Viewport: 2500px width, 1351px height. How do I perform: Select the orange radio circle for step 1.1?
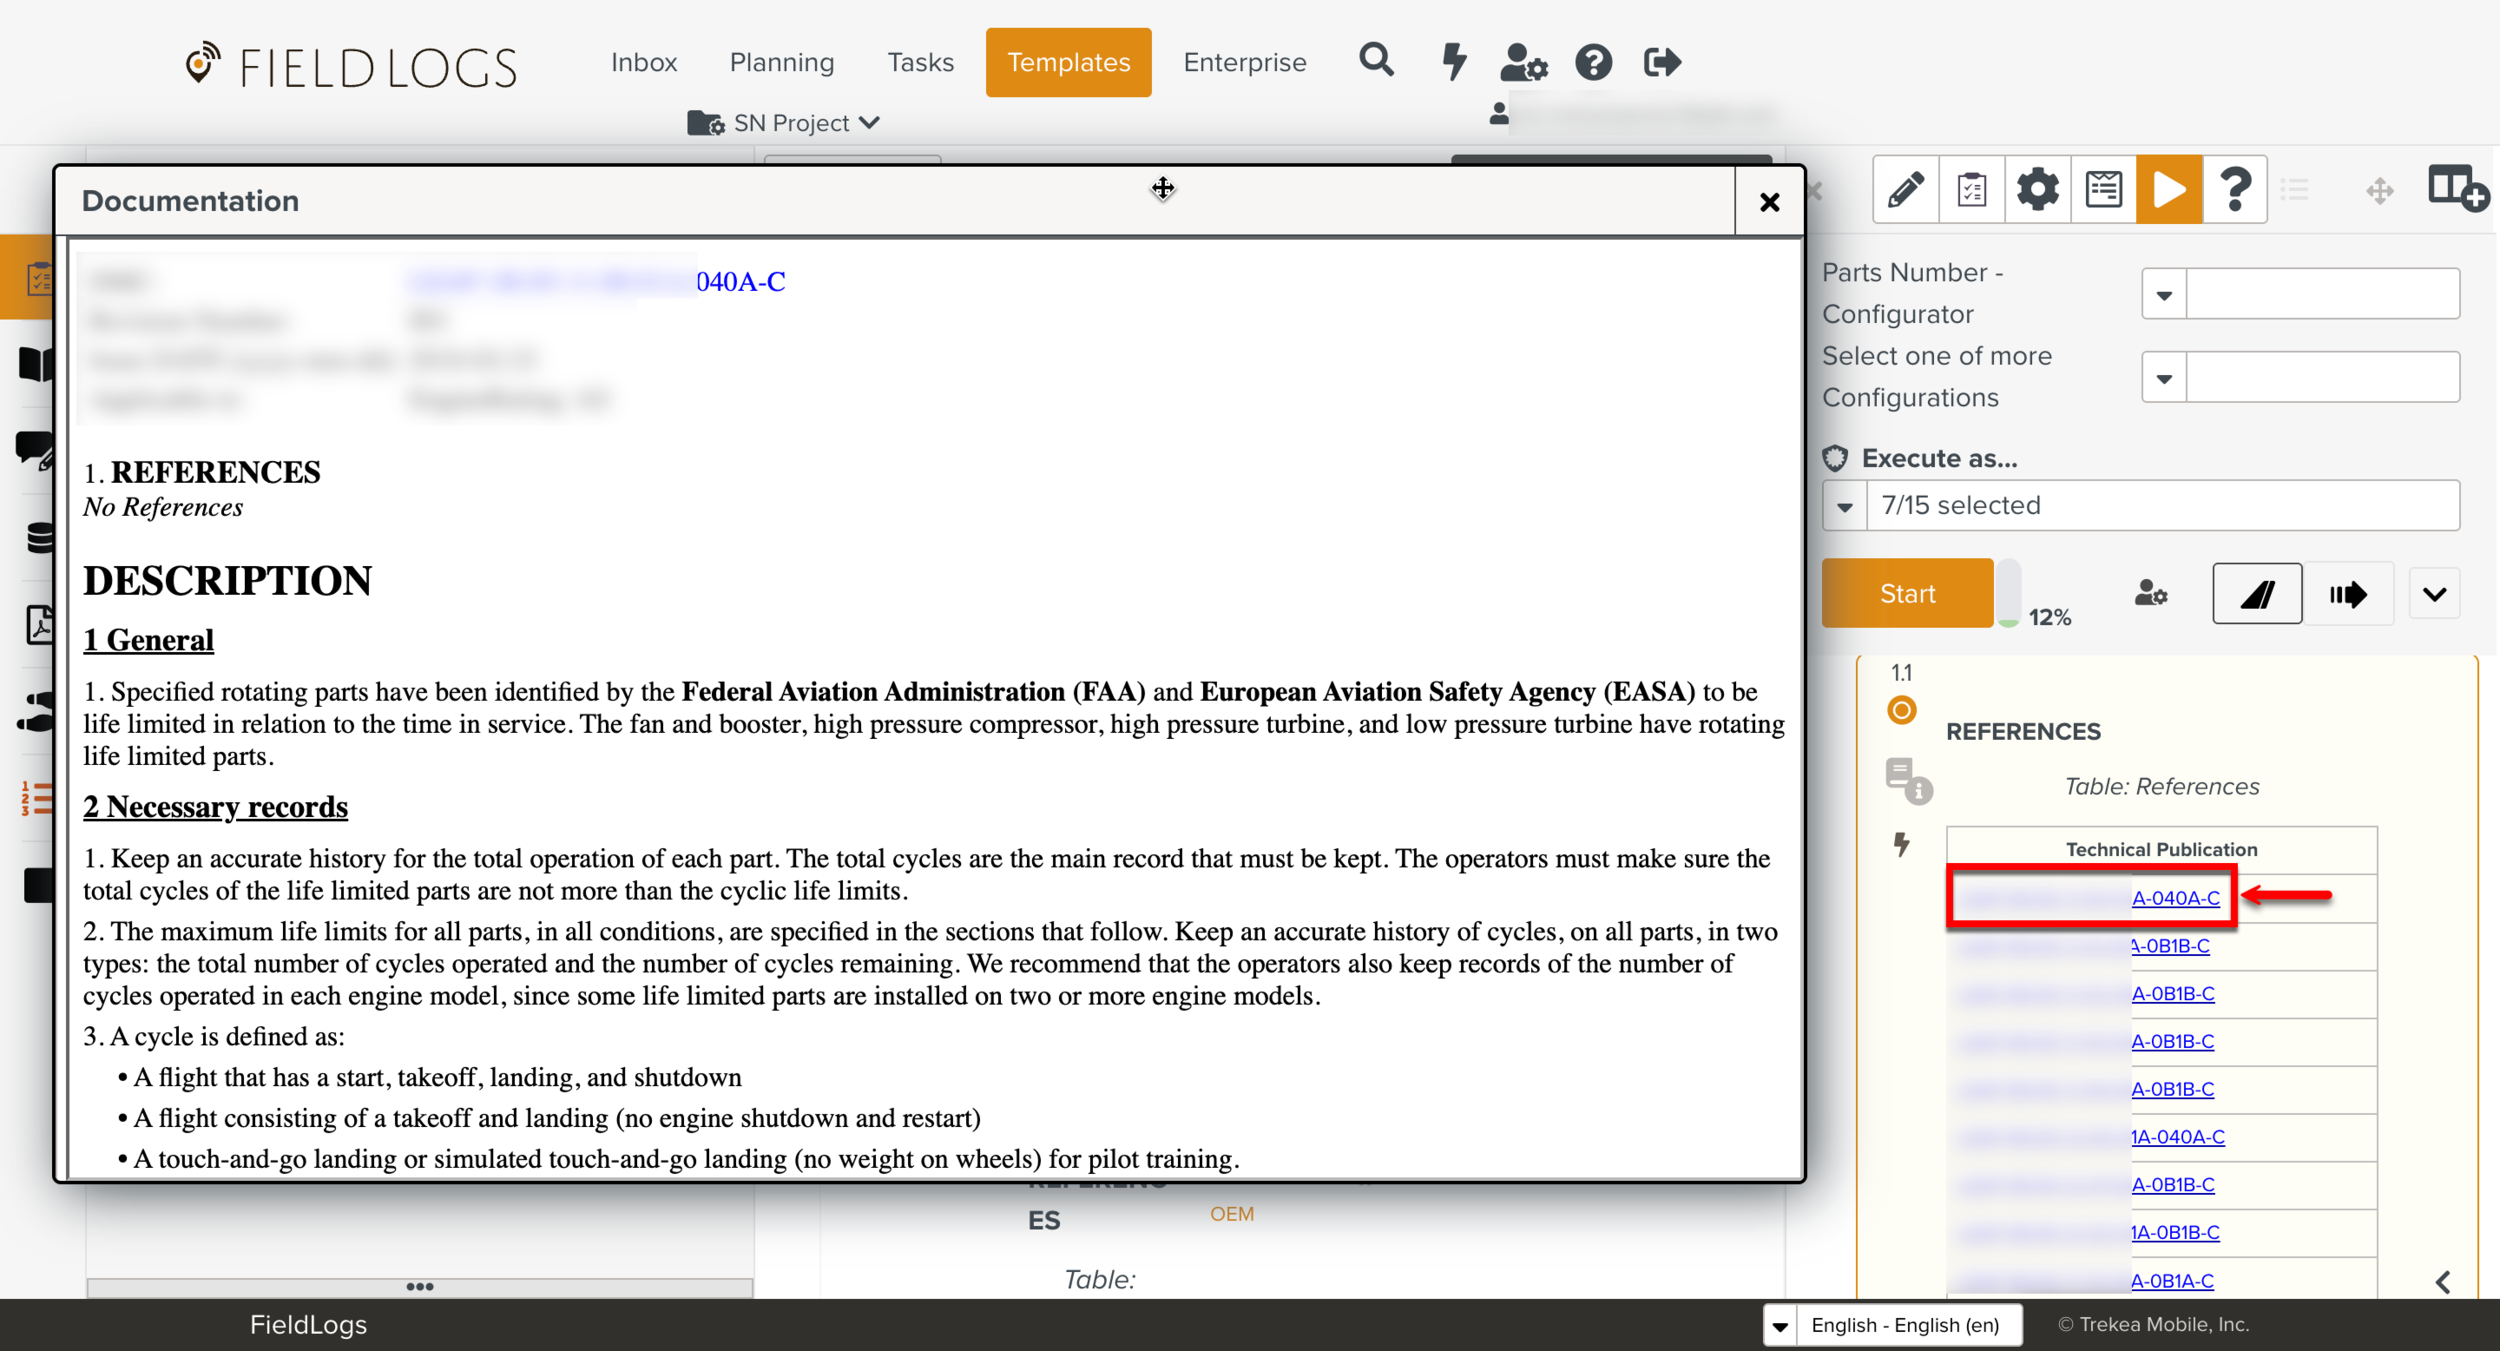click(x=1901, y=710)
